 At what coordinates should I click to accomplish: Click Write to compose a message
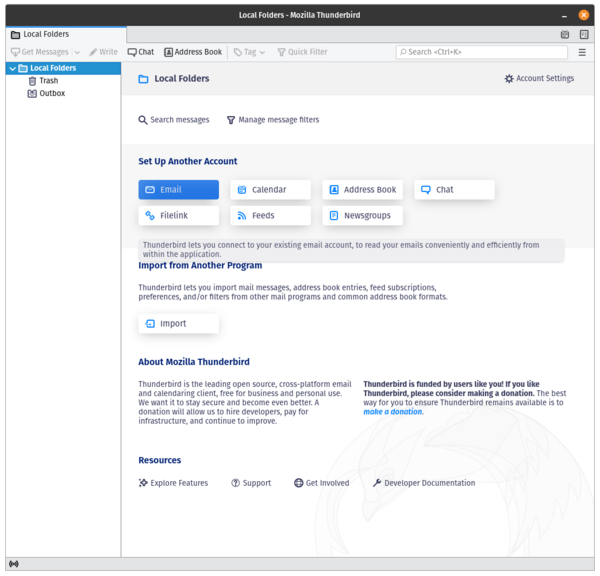click(x=104, y=52)
